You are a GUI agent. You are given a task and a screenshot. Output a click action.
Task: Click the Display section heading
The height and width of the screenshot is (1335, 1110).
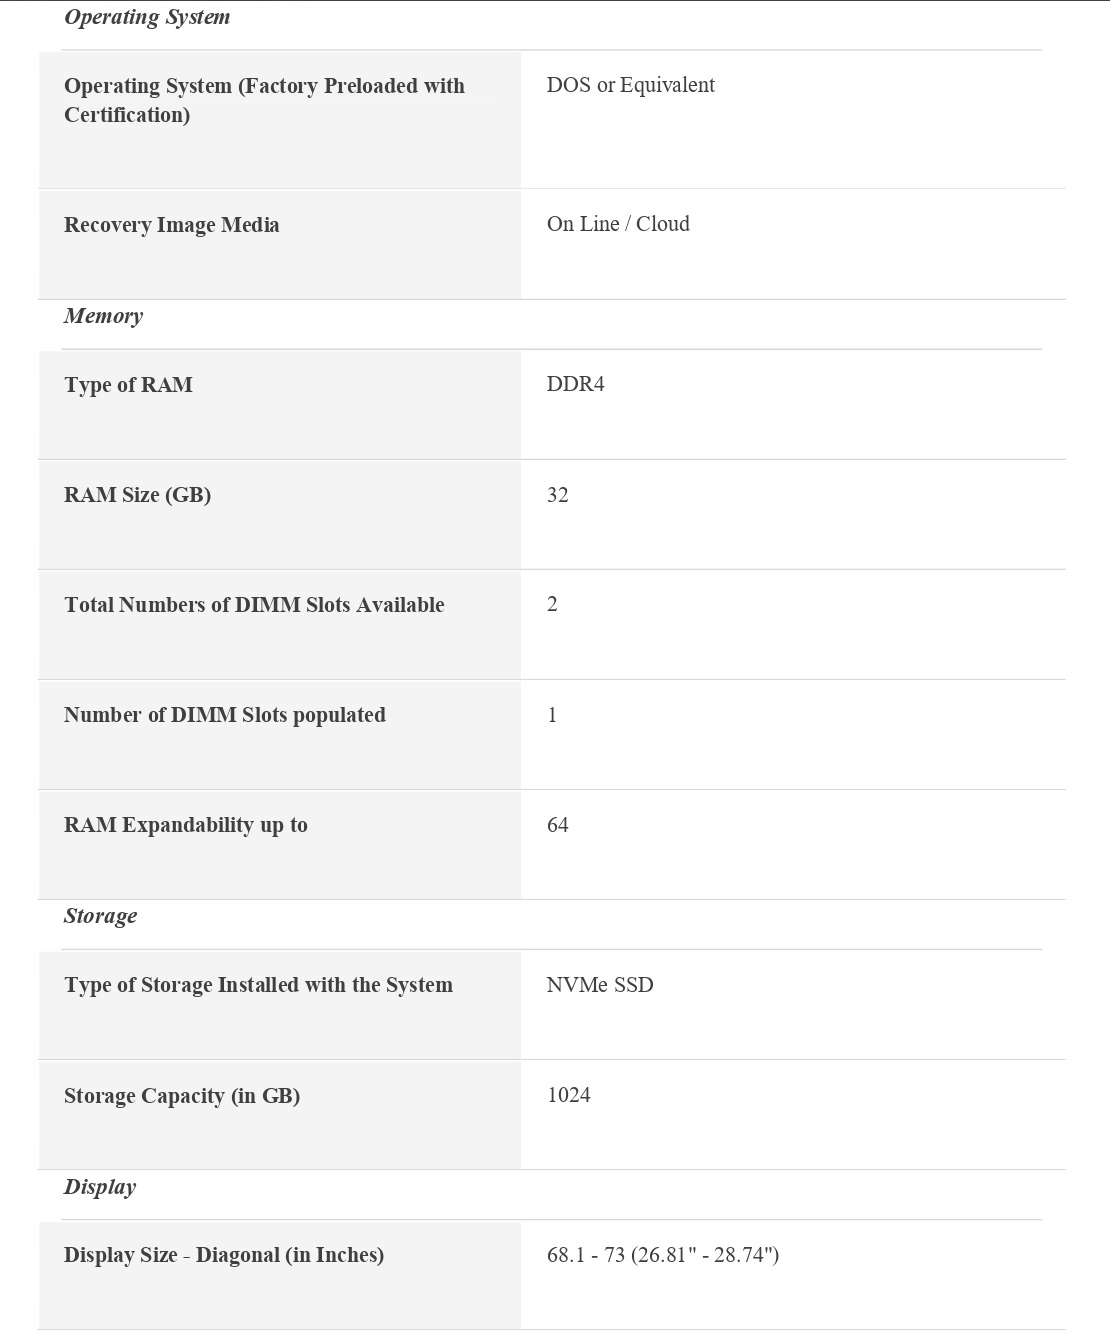pos(100,1187)
